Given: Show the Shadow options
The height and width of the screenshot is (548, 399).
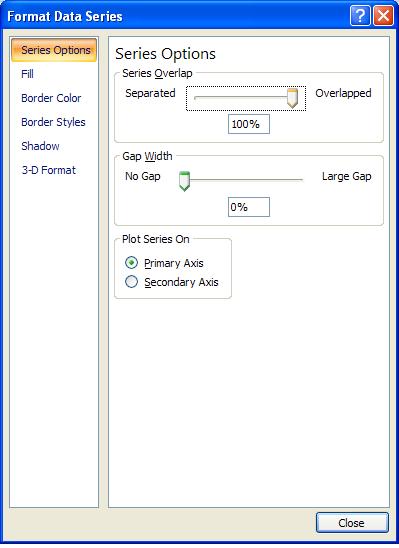Looking at the screenshot, I should point(40,146).
